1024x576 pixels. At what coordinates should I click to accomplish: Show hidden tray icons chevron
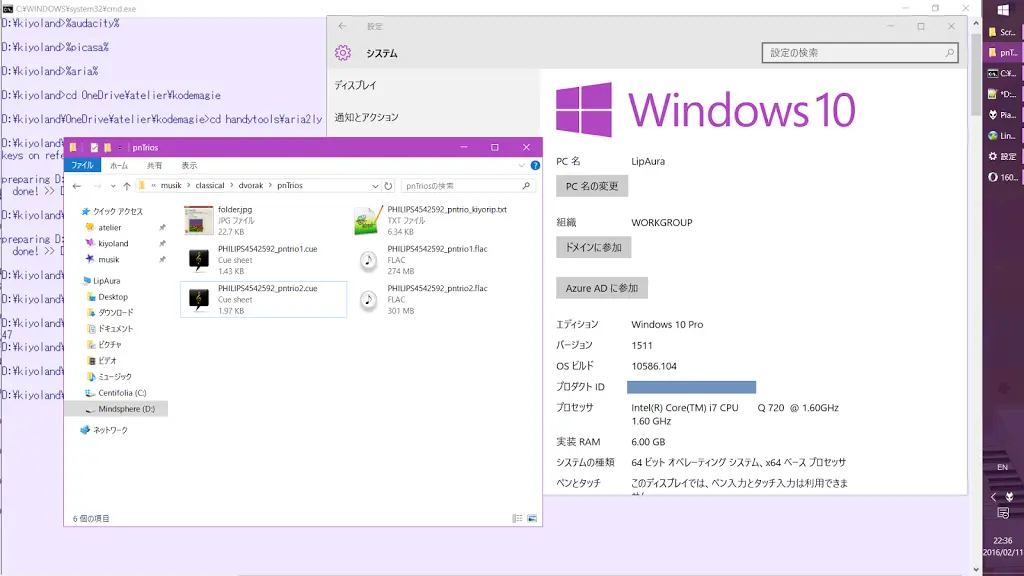click(993, 497)
